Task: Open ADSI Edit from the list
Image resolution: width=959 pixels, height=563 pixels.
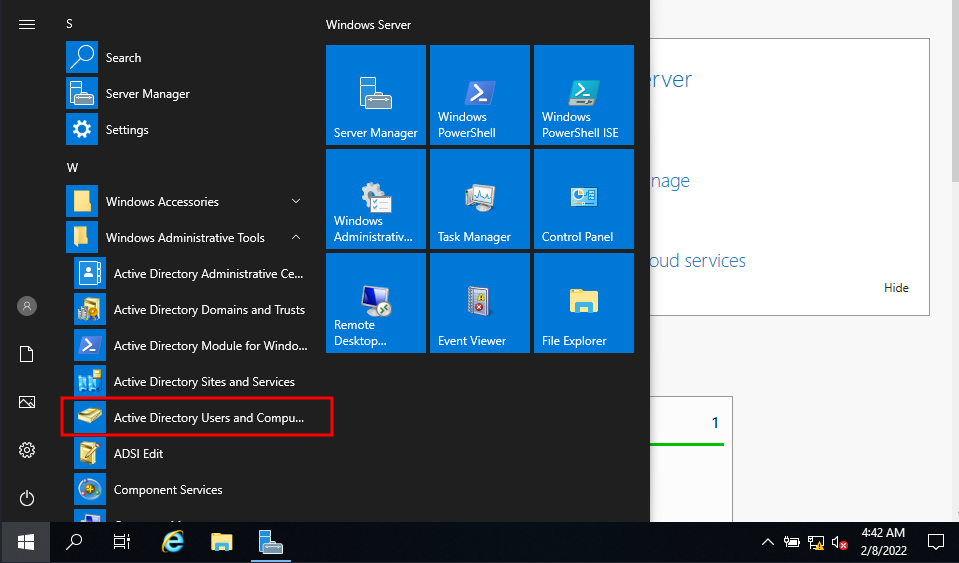Action: coord(191,454)
